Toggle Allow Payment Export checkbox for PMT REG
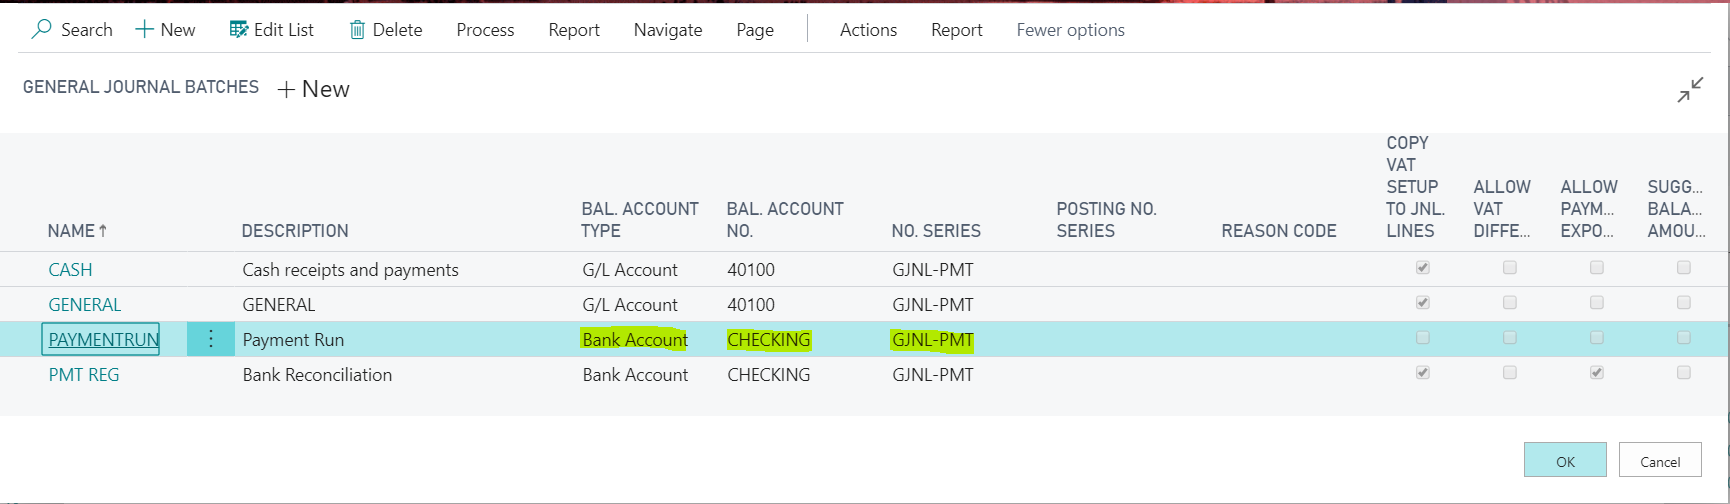Screen dimensions: 1730x504 (1597, 373)
